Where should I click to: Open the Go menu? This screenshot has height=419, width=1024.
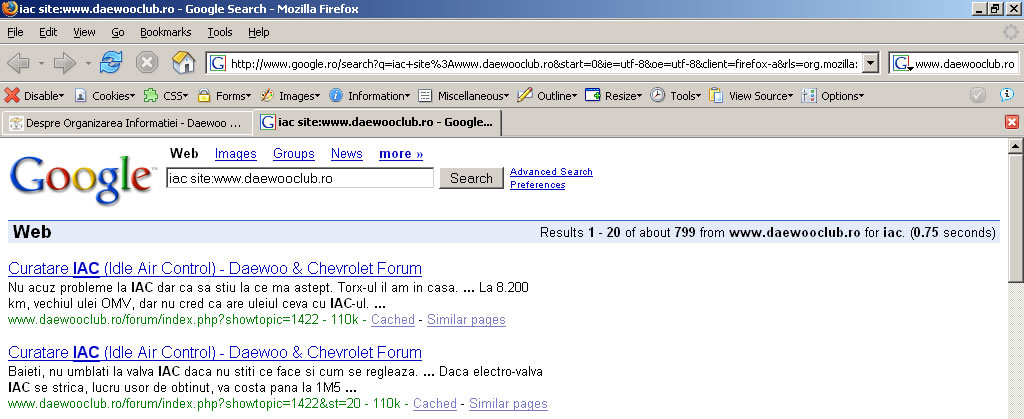click(118, 32)
